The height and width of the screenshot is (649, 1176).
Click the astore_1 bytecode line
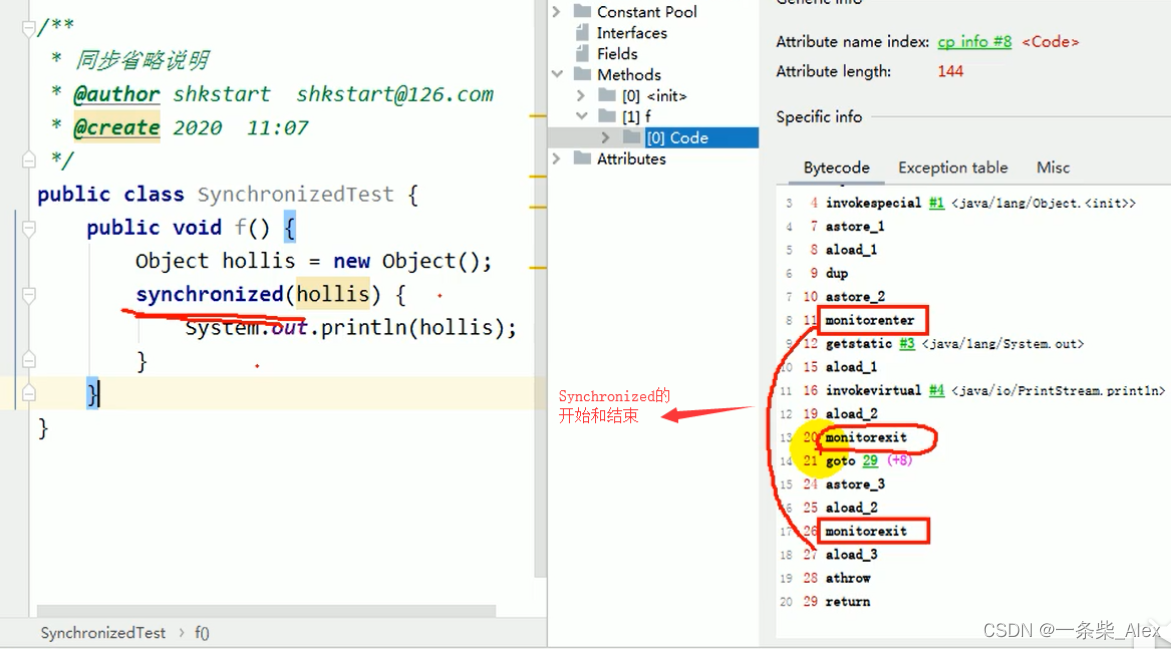(x=855, y=227)
